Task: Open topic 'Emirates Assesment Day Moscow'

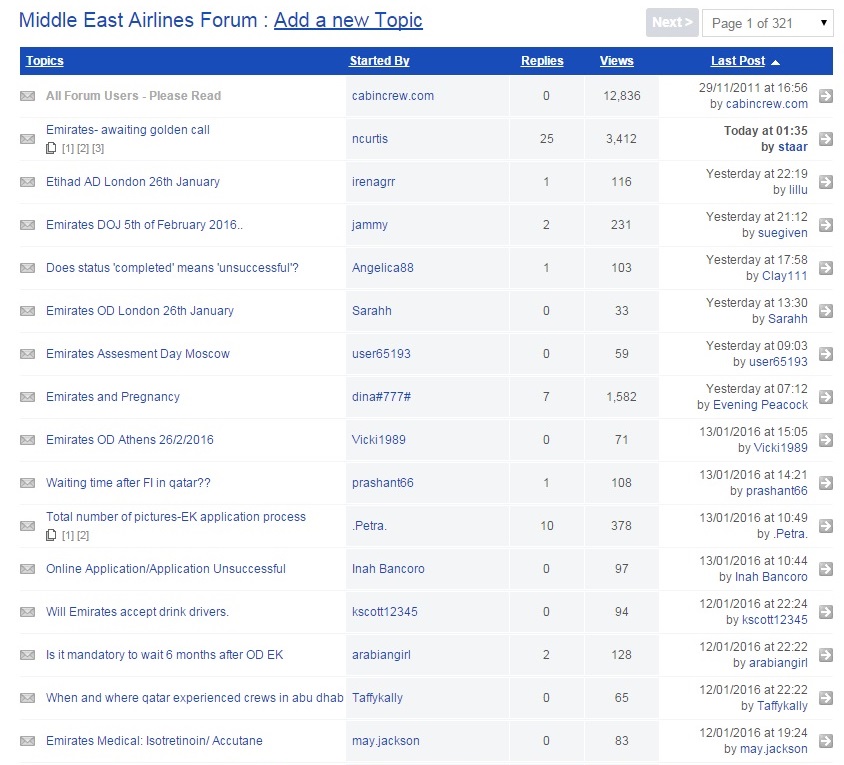Action: (138, 354)
